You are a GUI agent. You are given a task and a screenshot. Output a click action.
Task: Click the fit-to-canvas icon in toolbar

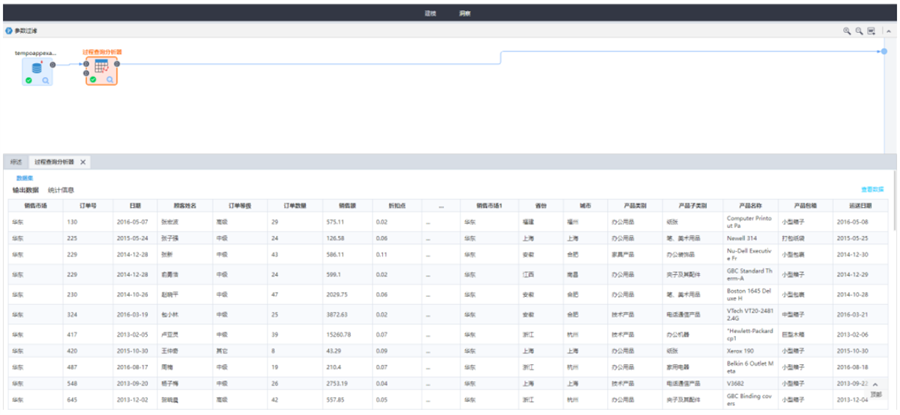coord(871,31)
